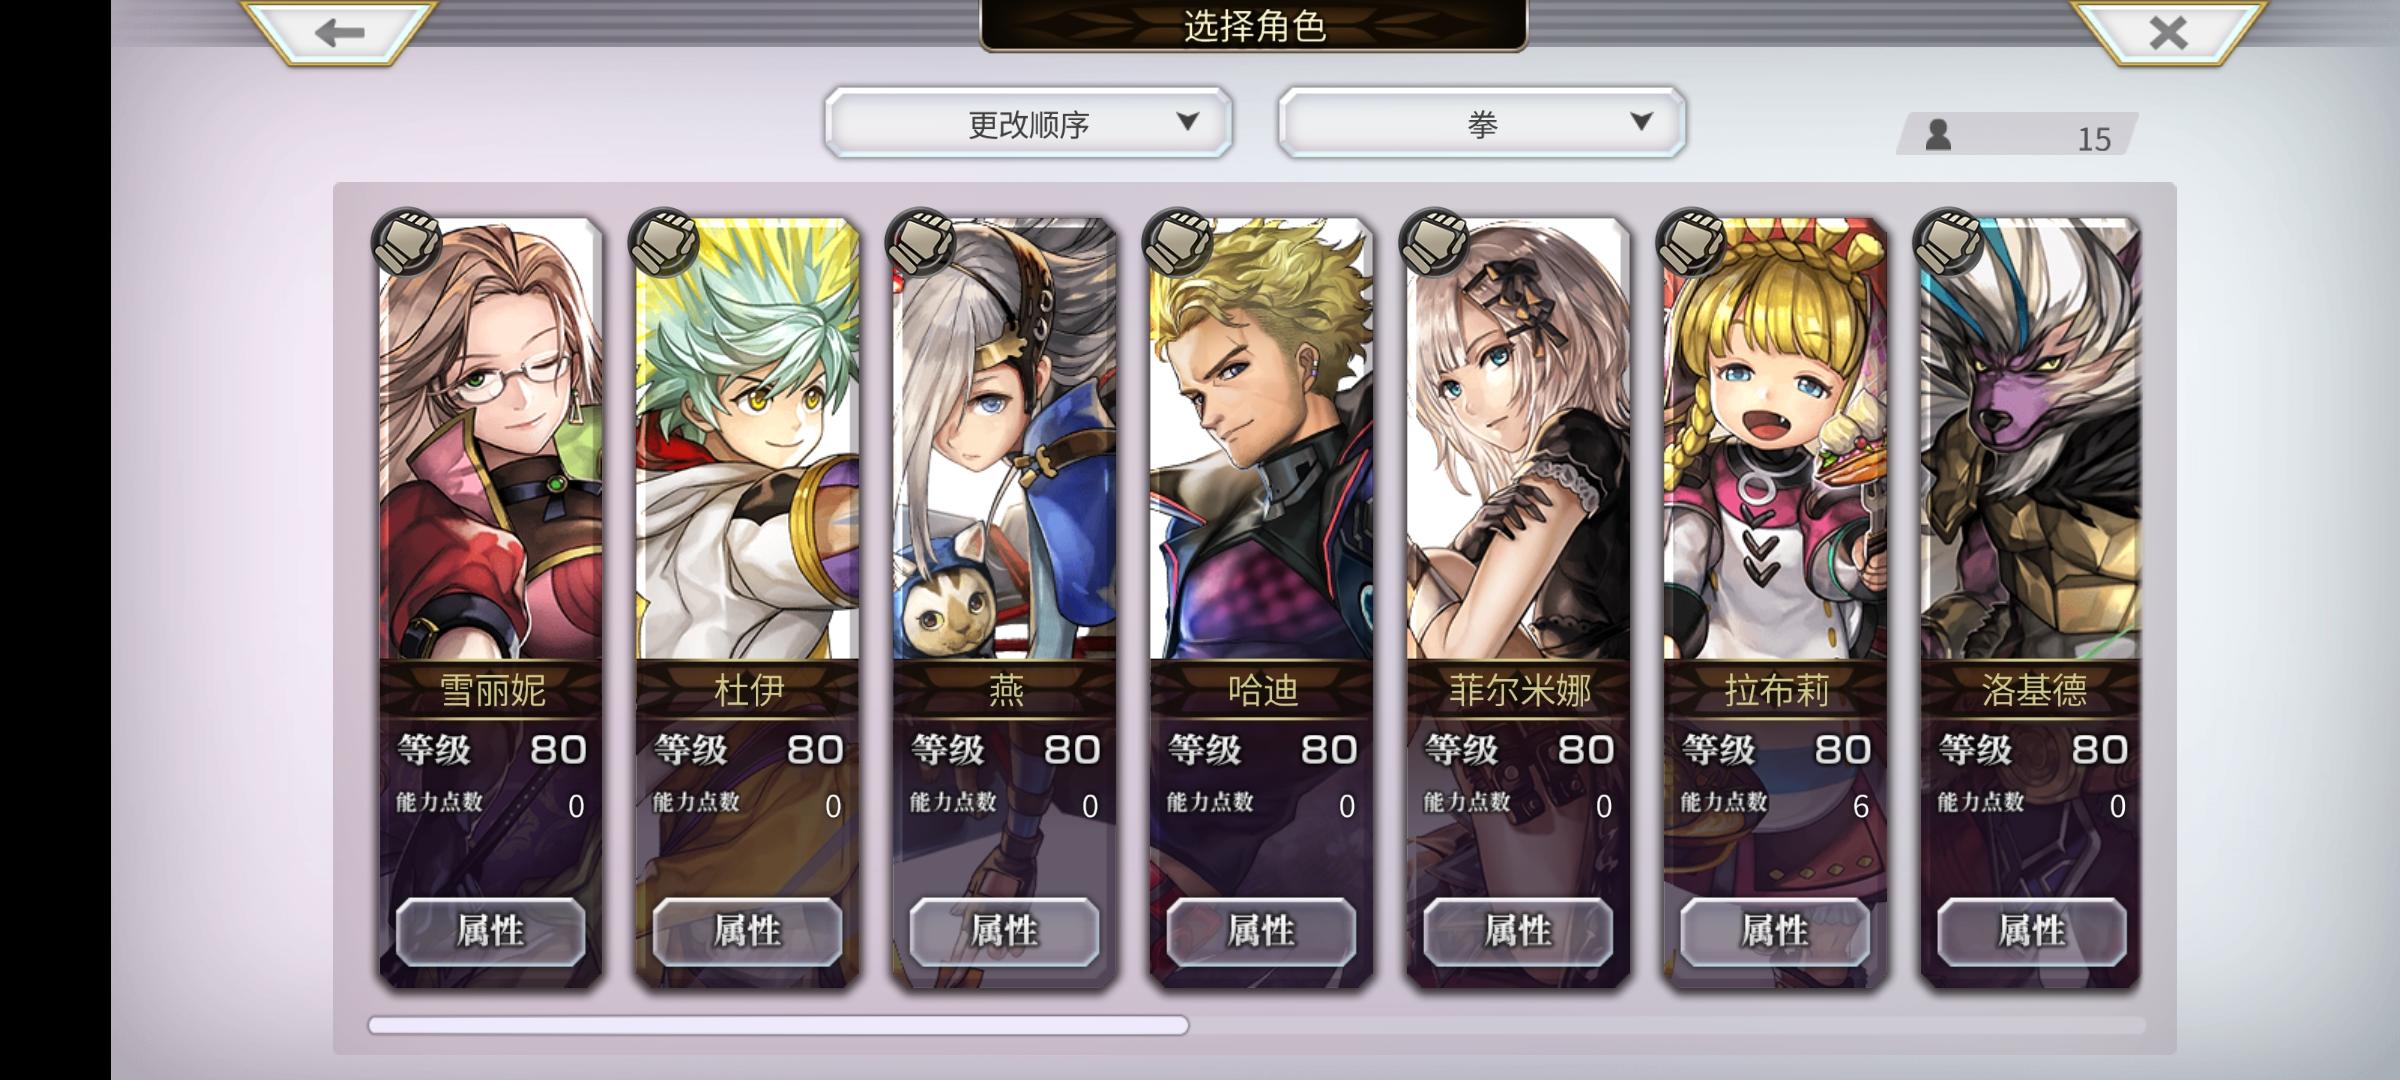The height and width of the screenshot is (1080, 2400).
Task: Click the fist icon on 哈迪's card
Action: pyautogui.click(x=1178, y=242)
